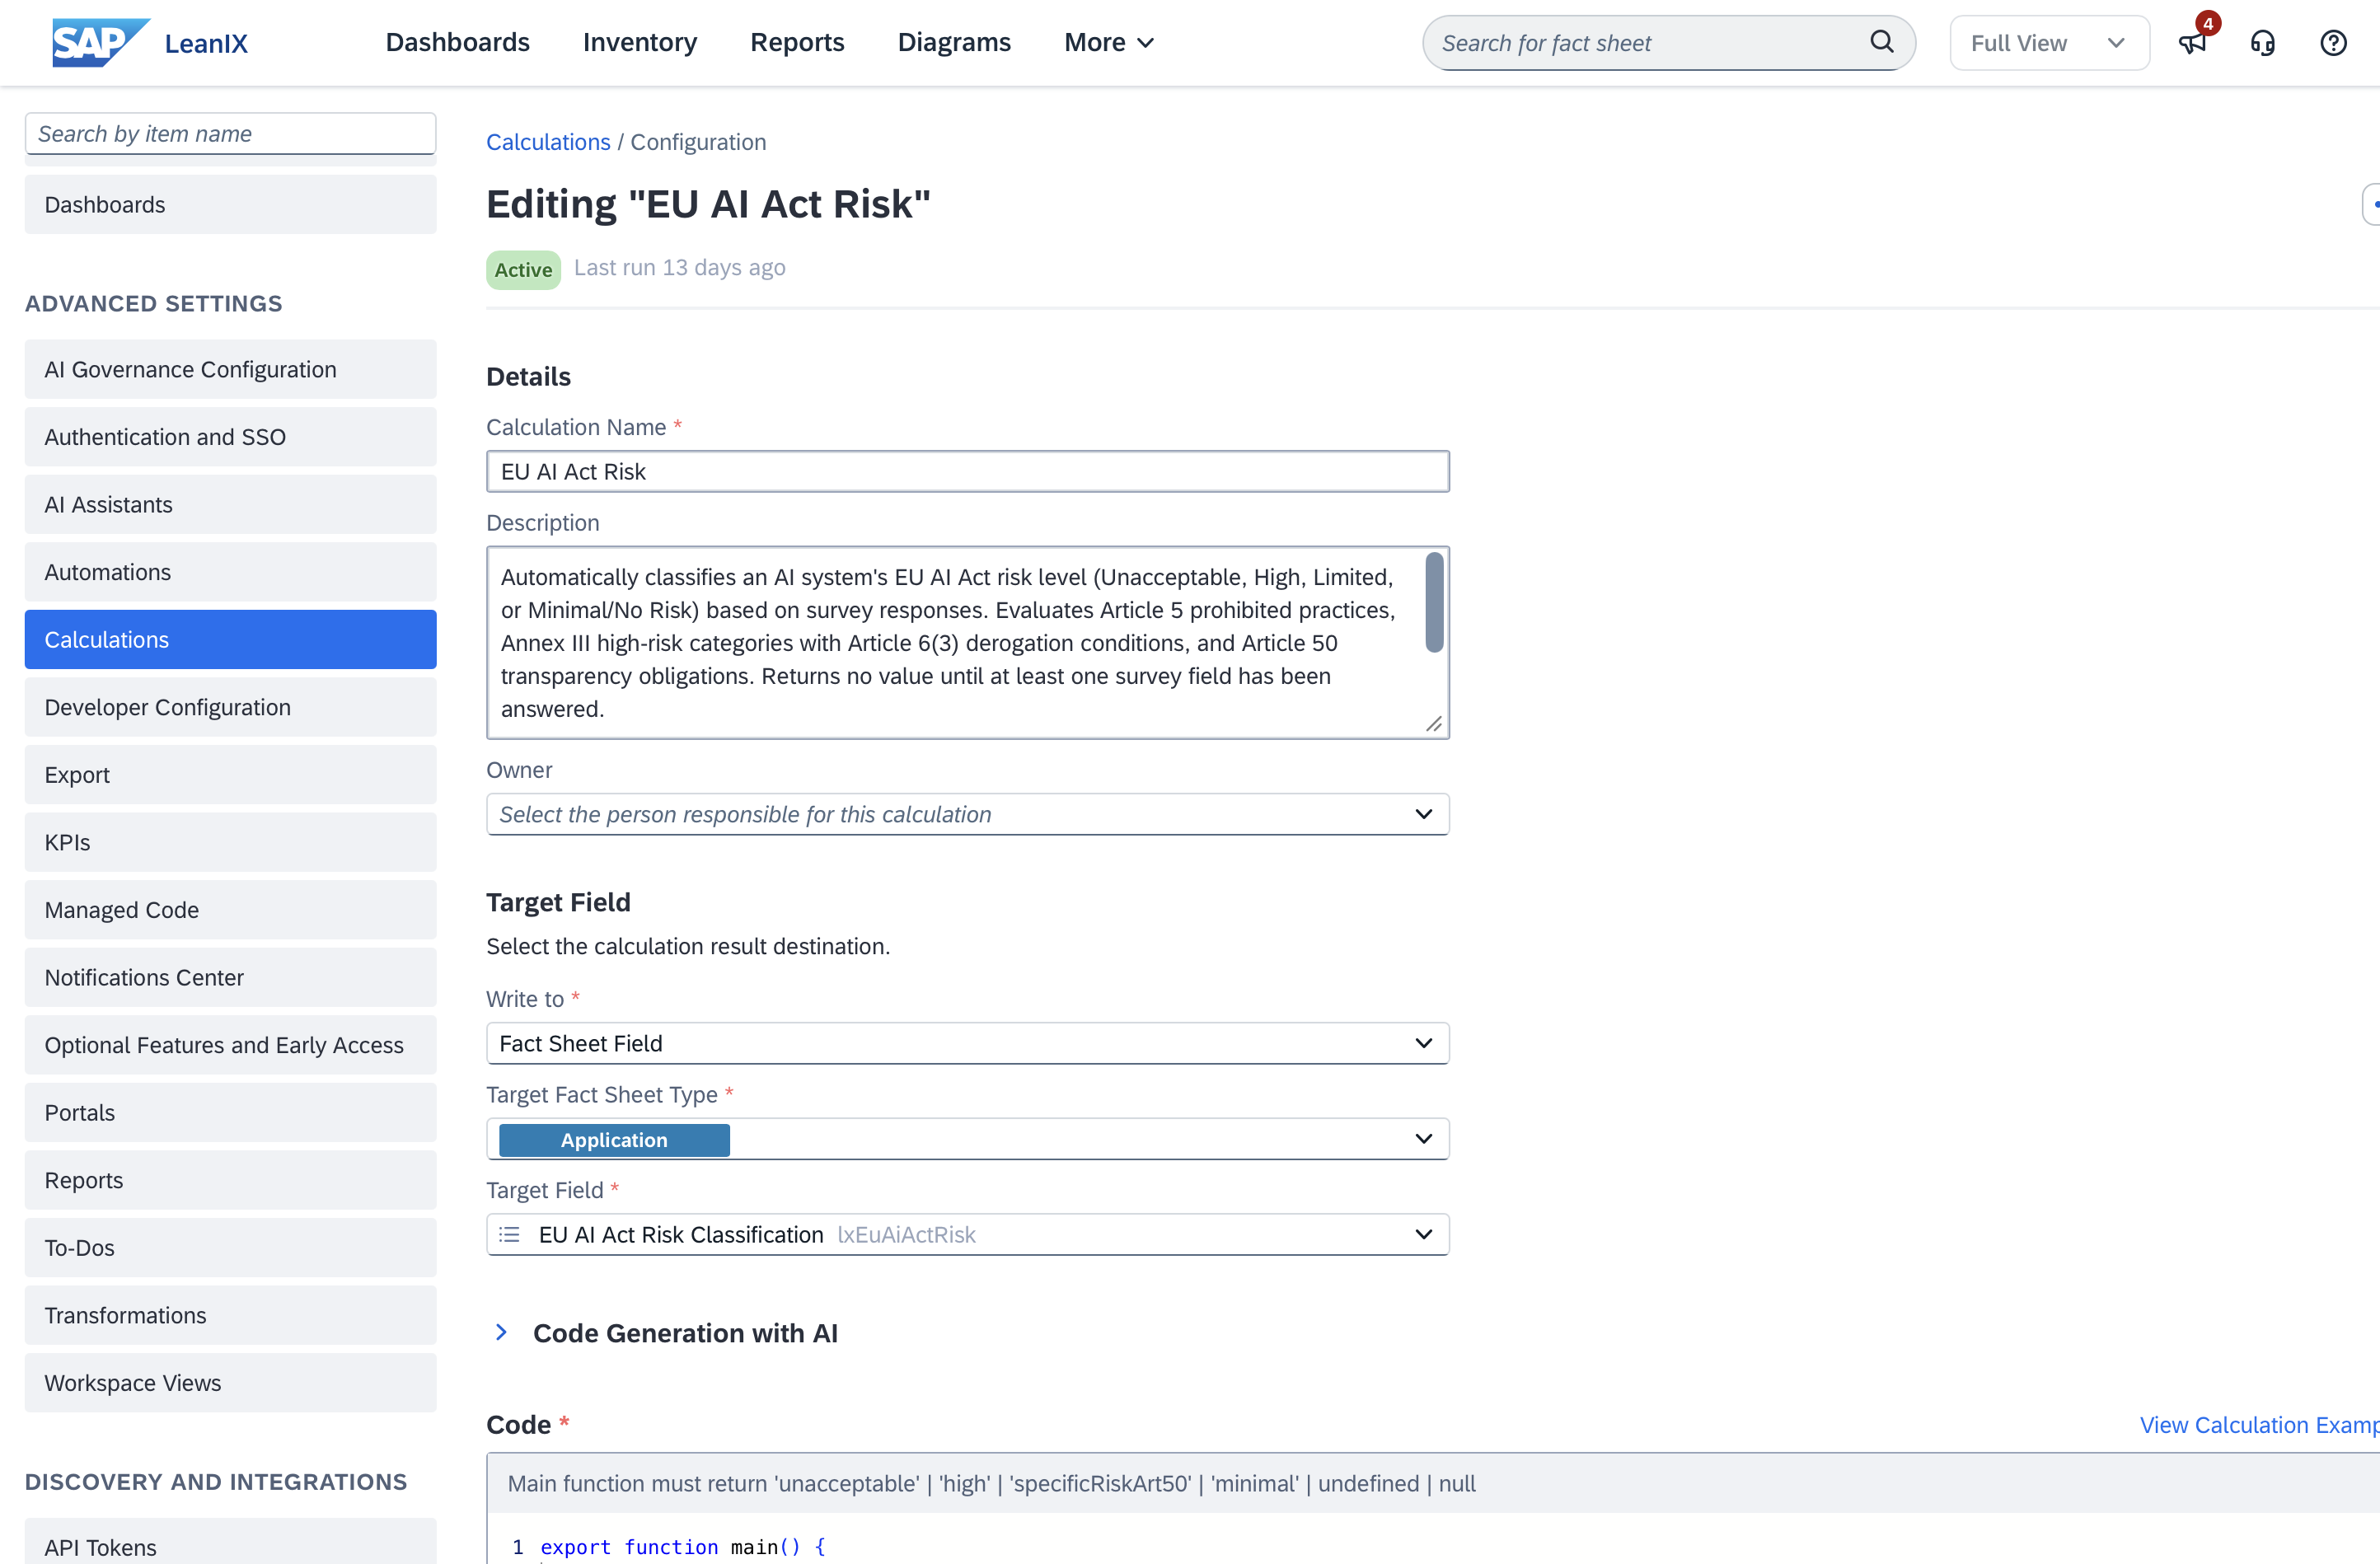The image size is (2380, 1564).
Task: Open Automations settings
Action: [x=231, y=572]
